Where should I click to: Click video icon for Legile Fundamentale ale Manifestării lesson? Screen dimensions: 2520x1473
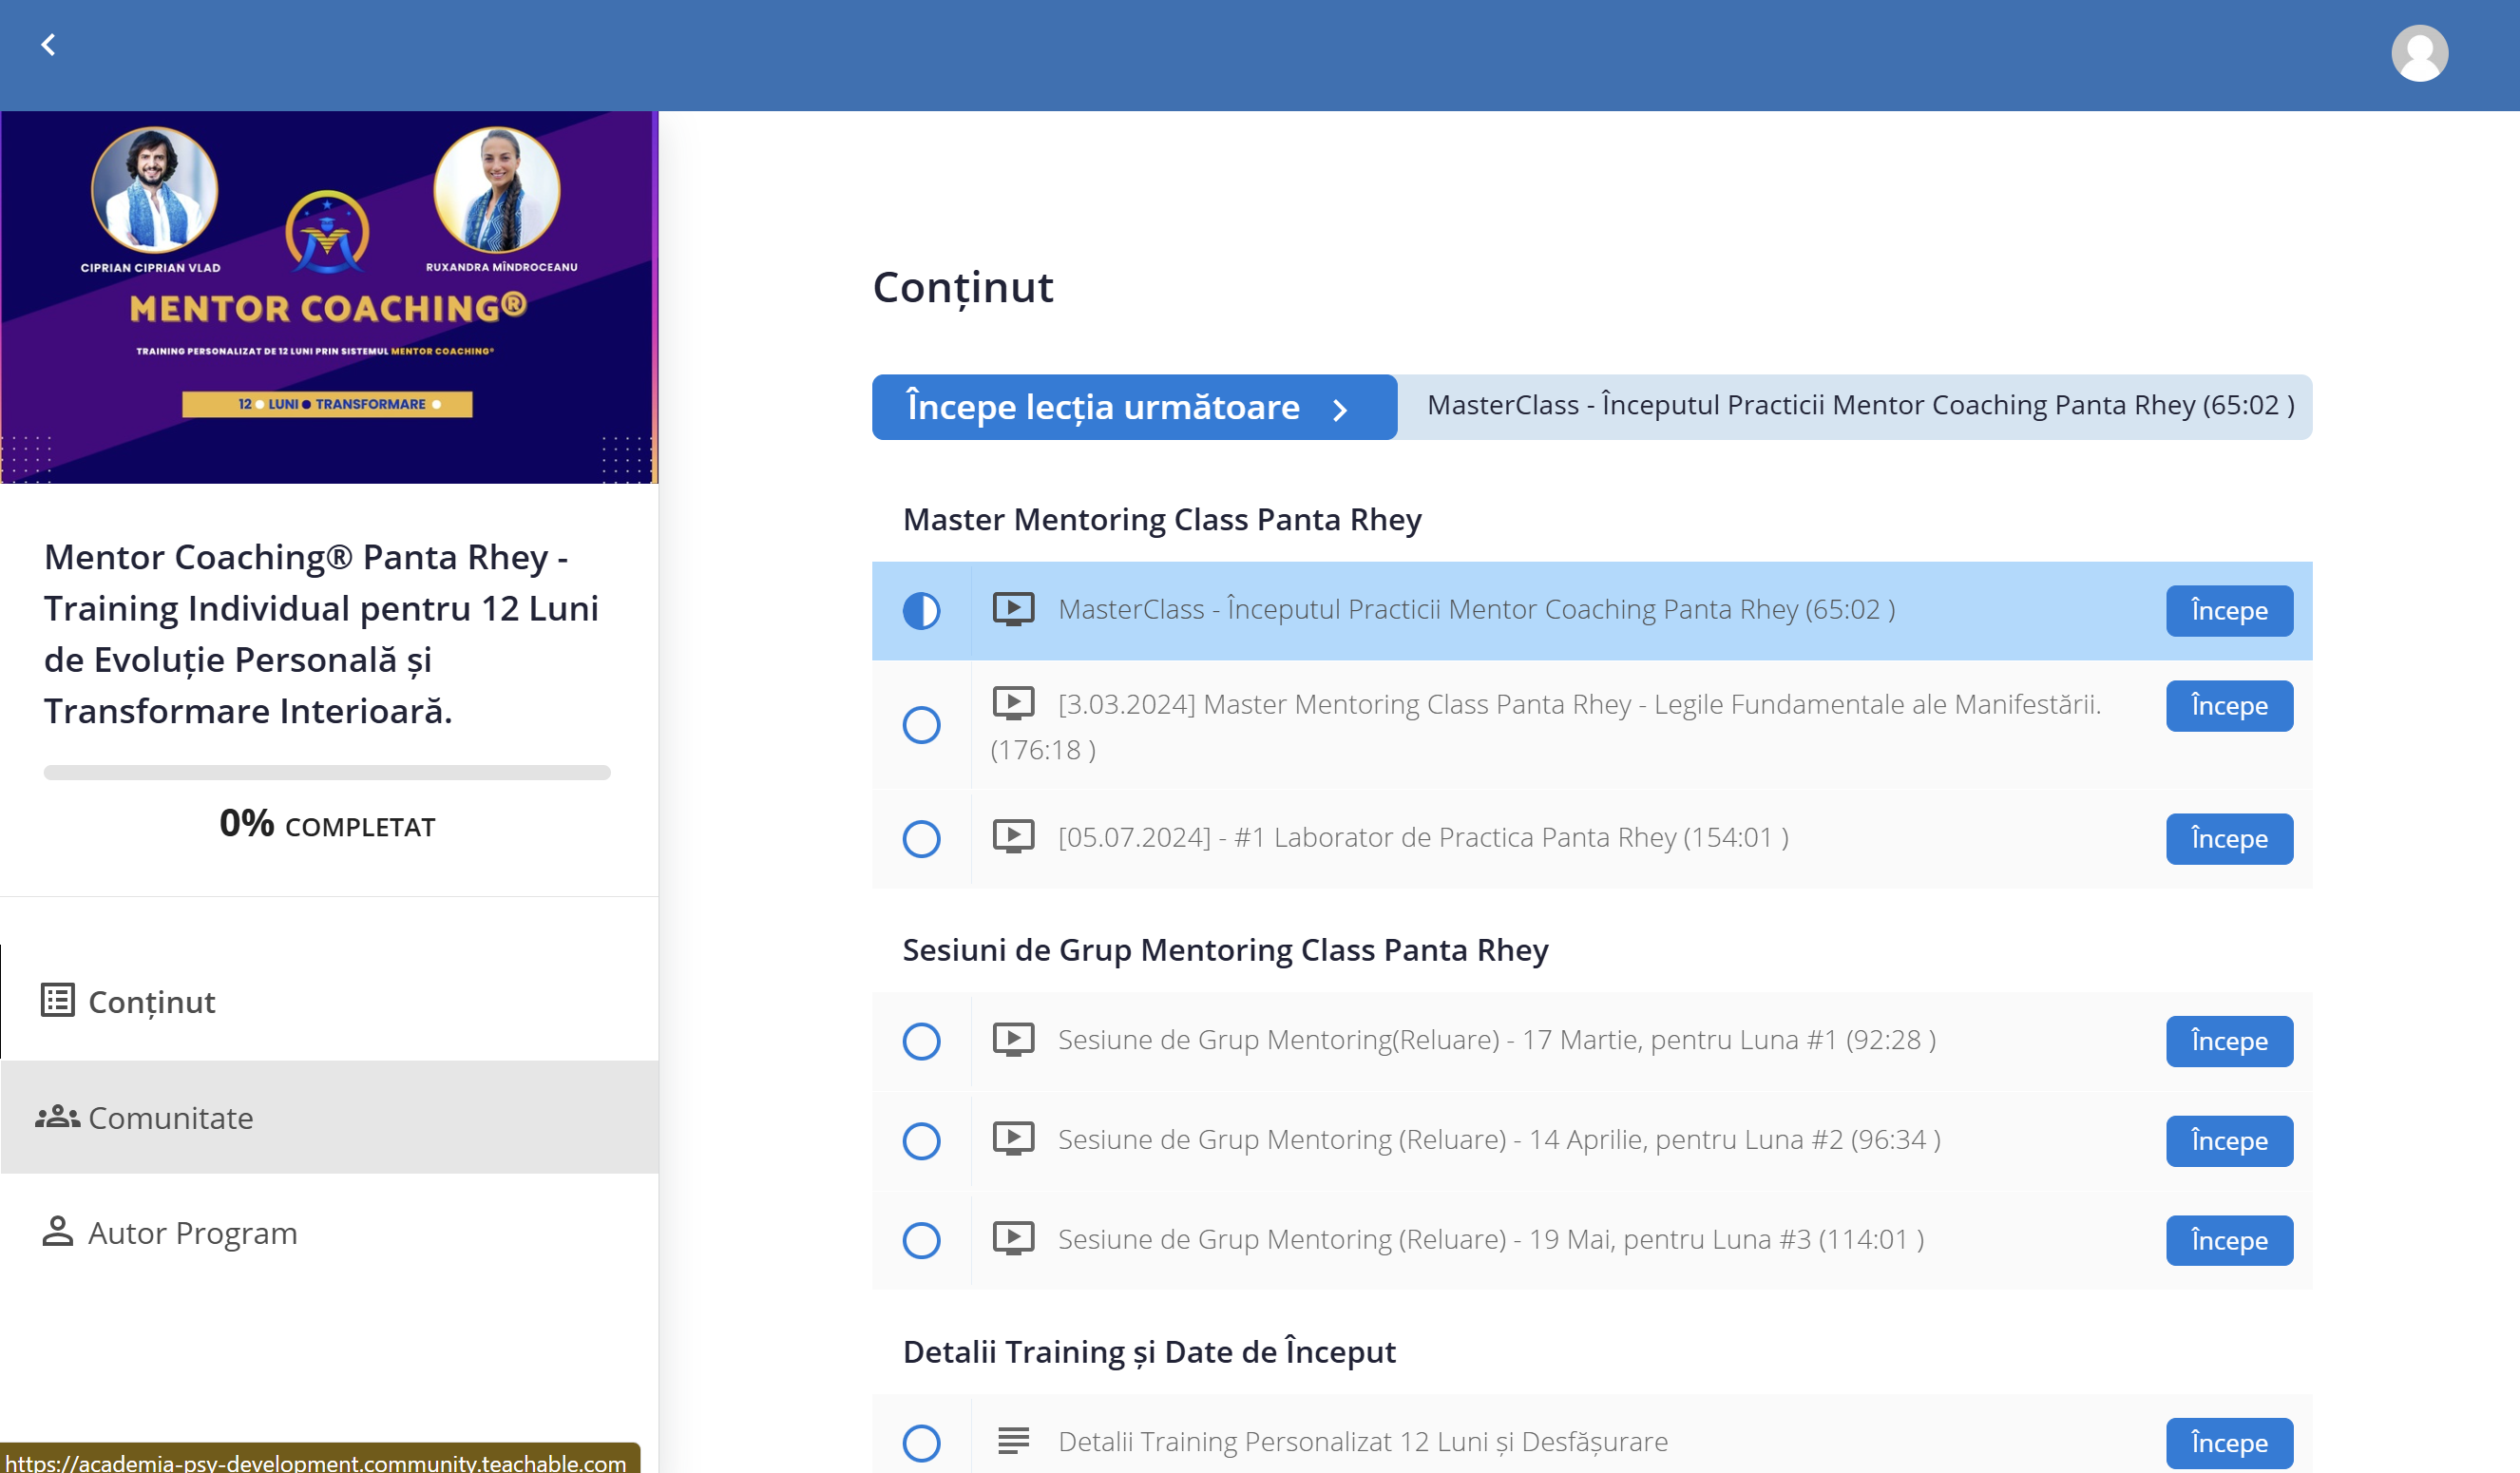coord(1012,704)
